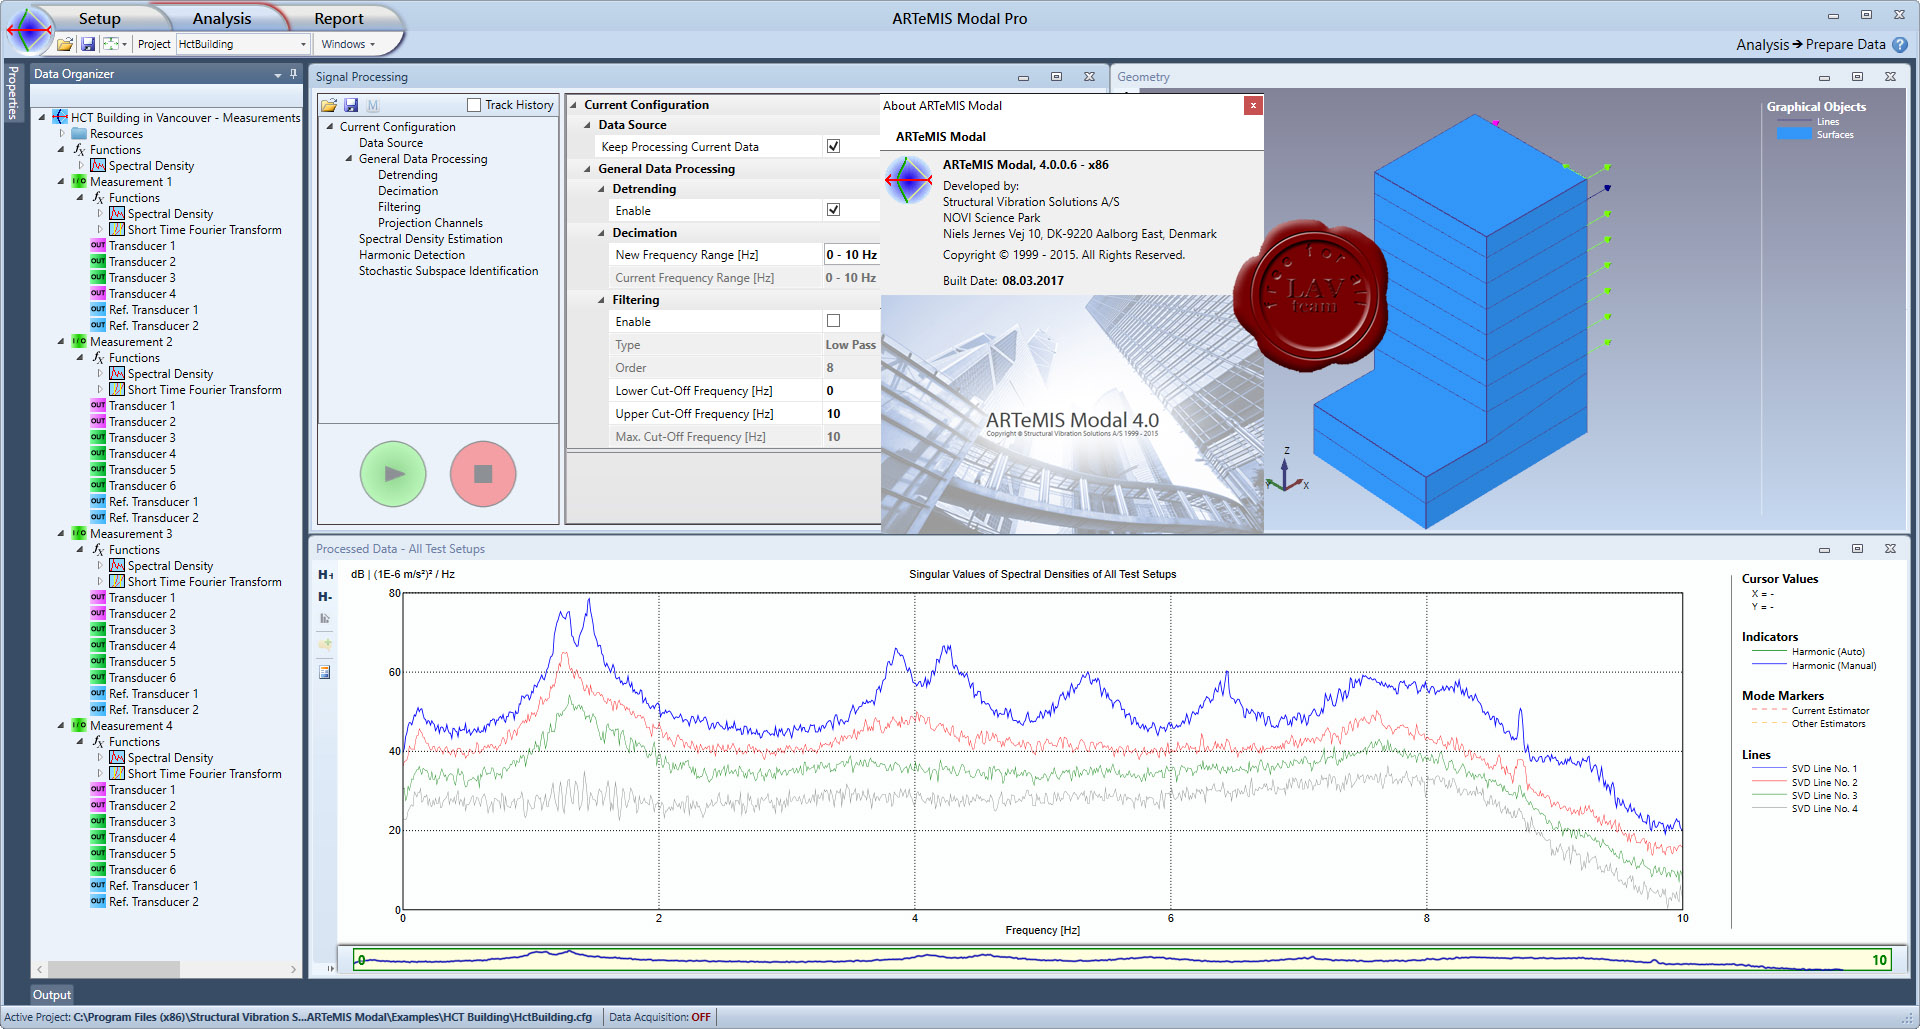Collapse the Filtering property group

(601, 300)
